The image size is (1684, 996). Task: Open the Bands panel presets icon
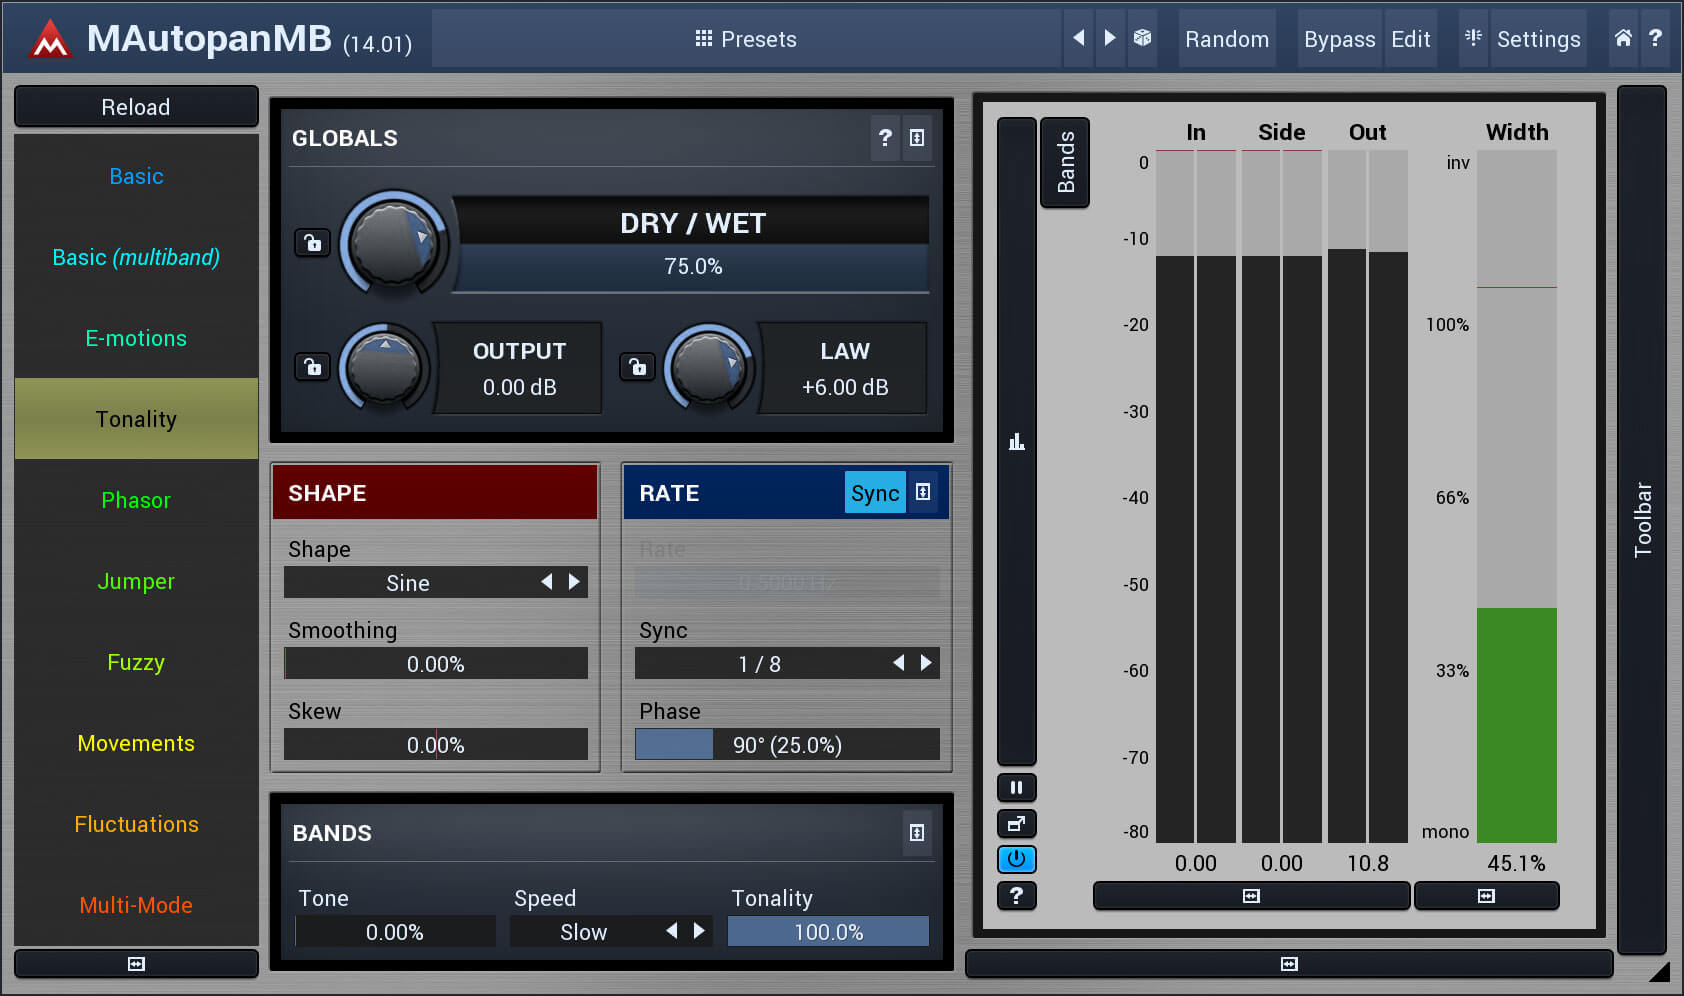point(917,833)
